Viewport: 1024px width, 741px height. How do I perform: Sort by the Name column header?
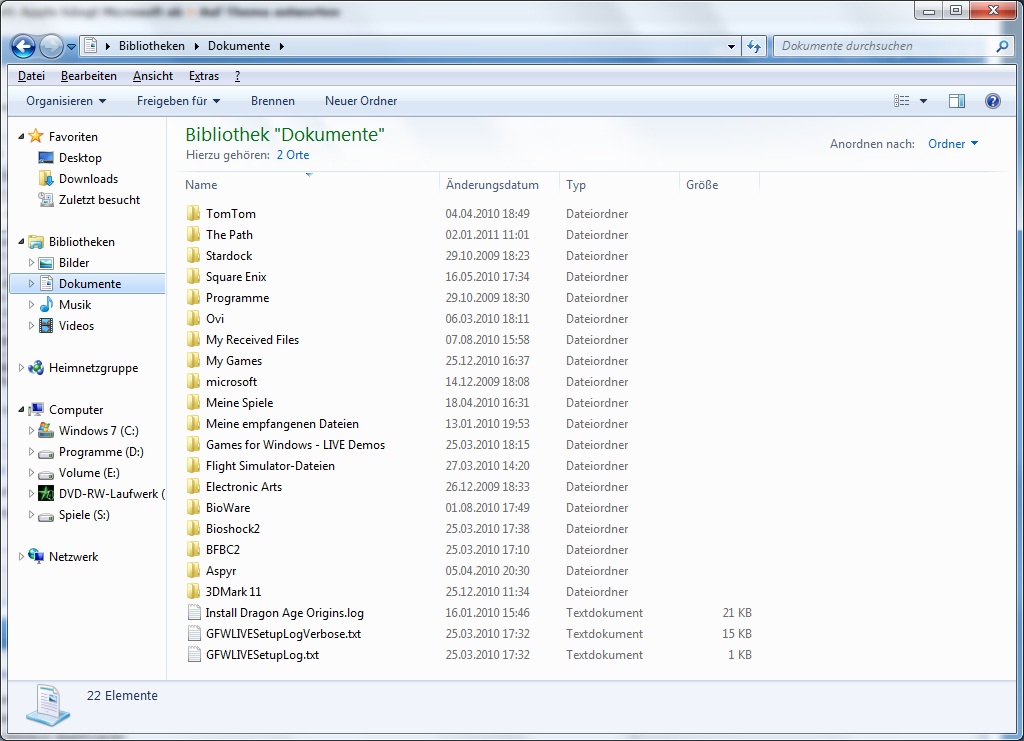[x=309, y=185]
